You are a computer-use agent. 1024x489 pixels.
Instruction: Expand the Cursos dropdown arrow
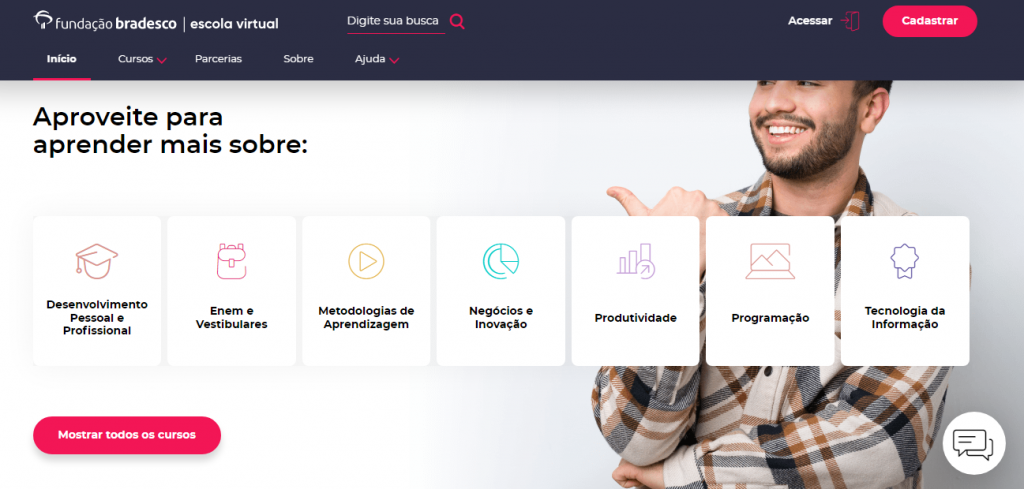point(162,60)
